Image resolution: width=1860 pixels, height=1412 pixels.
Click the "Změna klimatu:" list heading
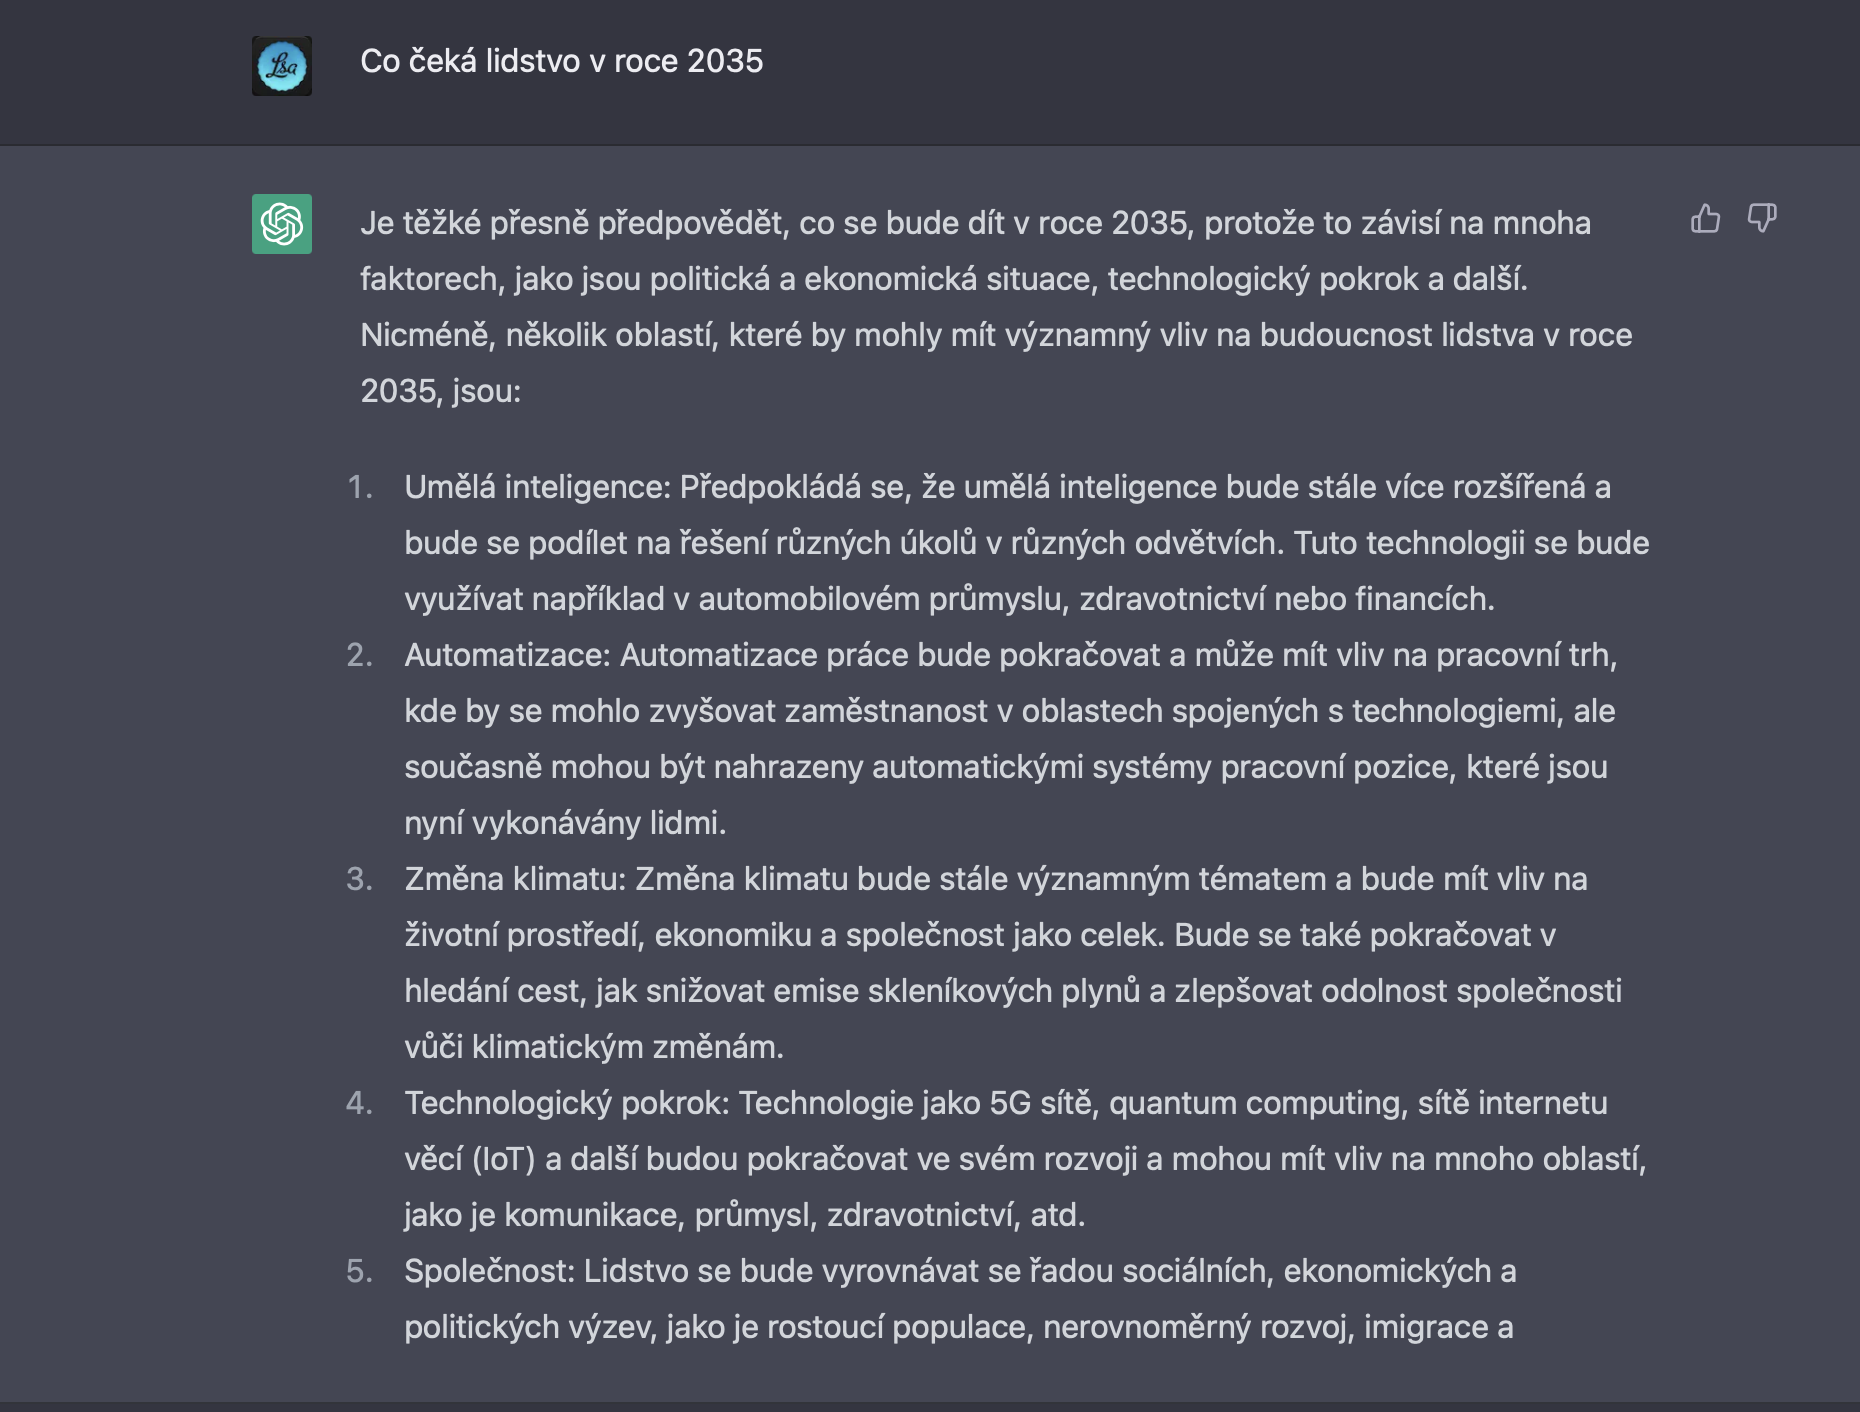tap(515, 879)
